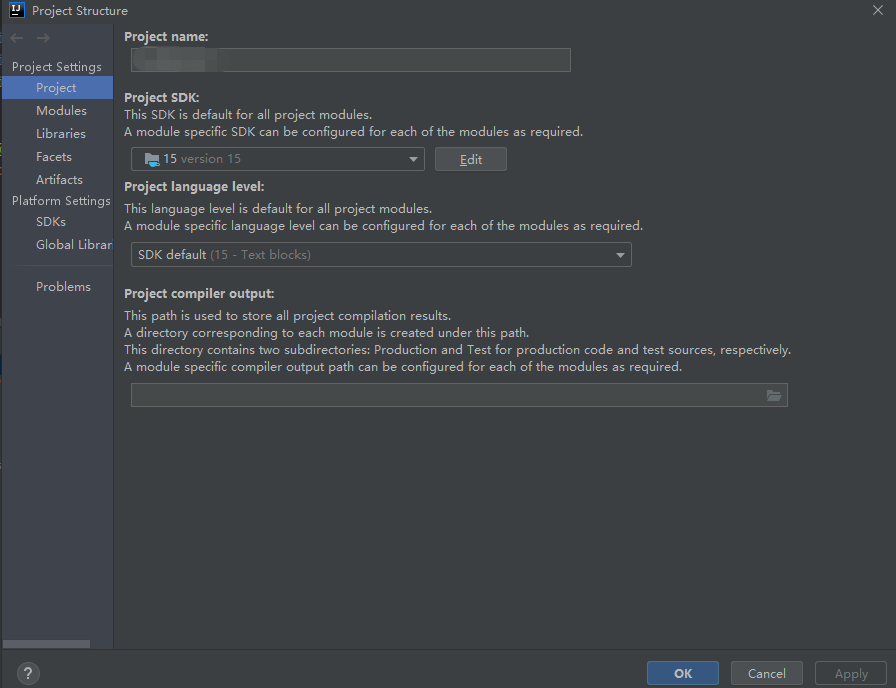This screenshot has width=896, height=688.
Task: Show Global Libraries section
Action: click(74, 245)
